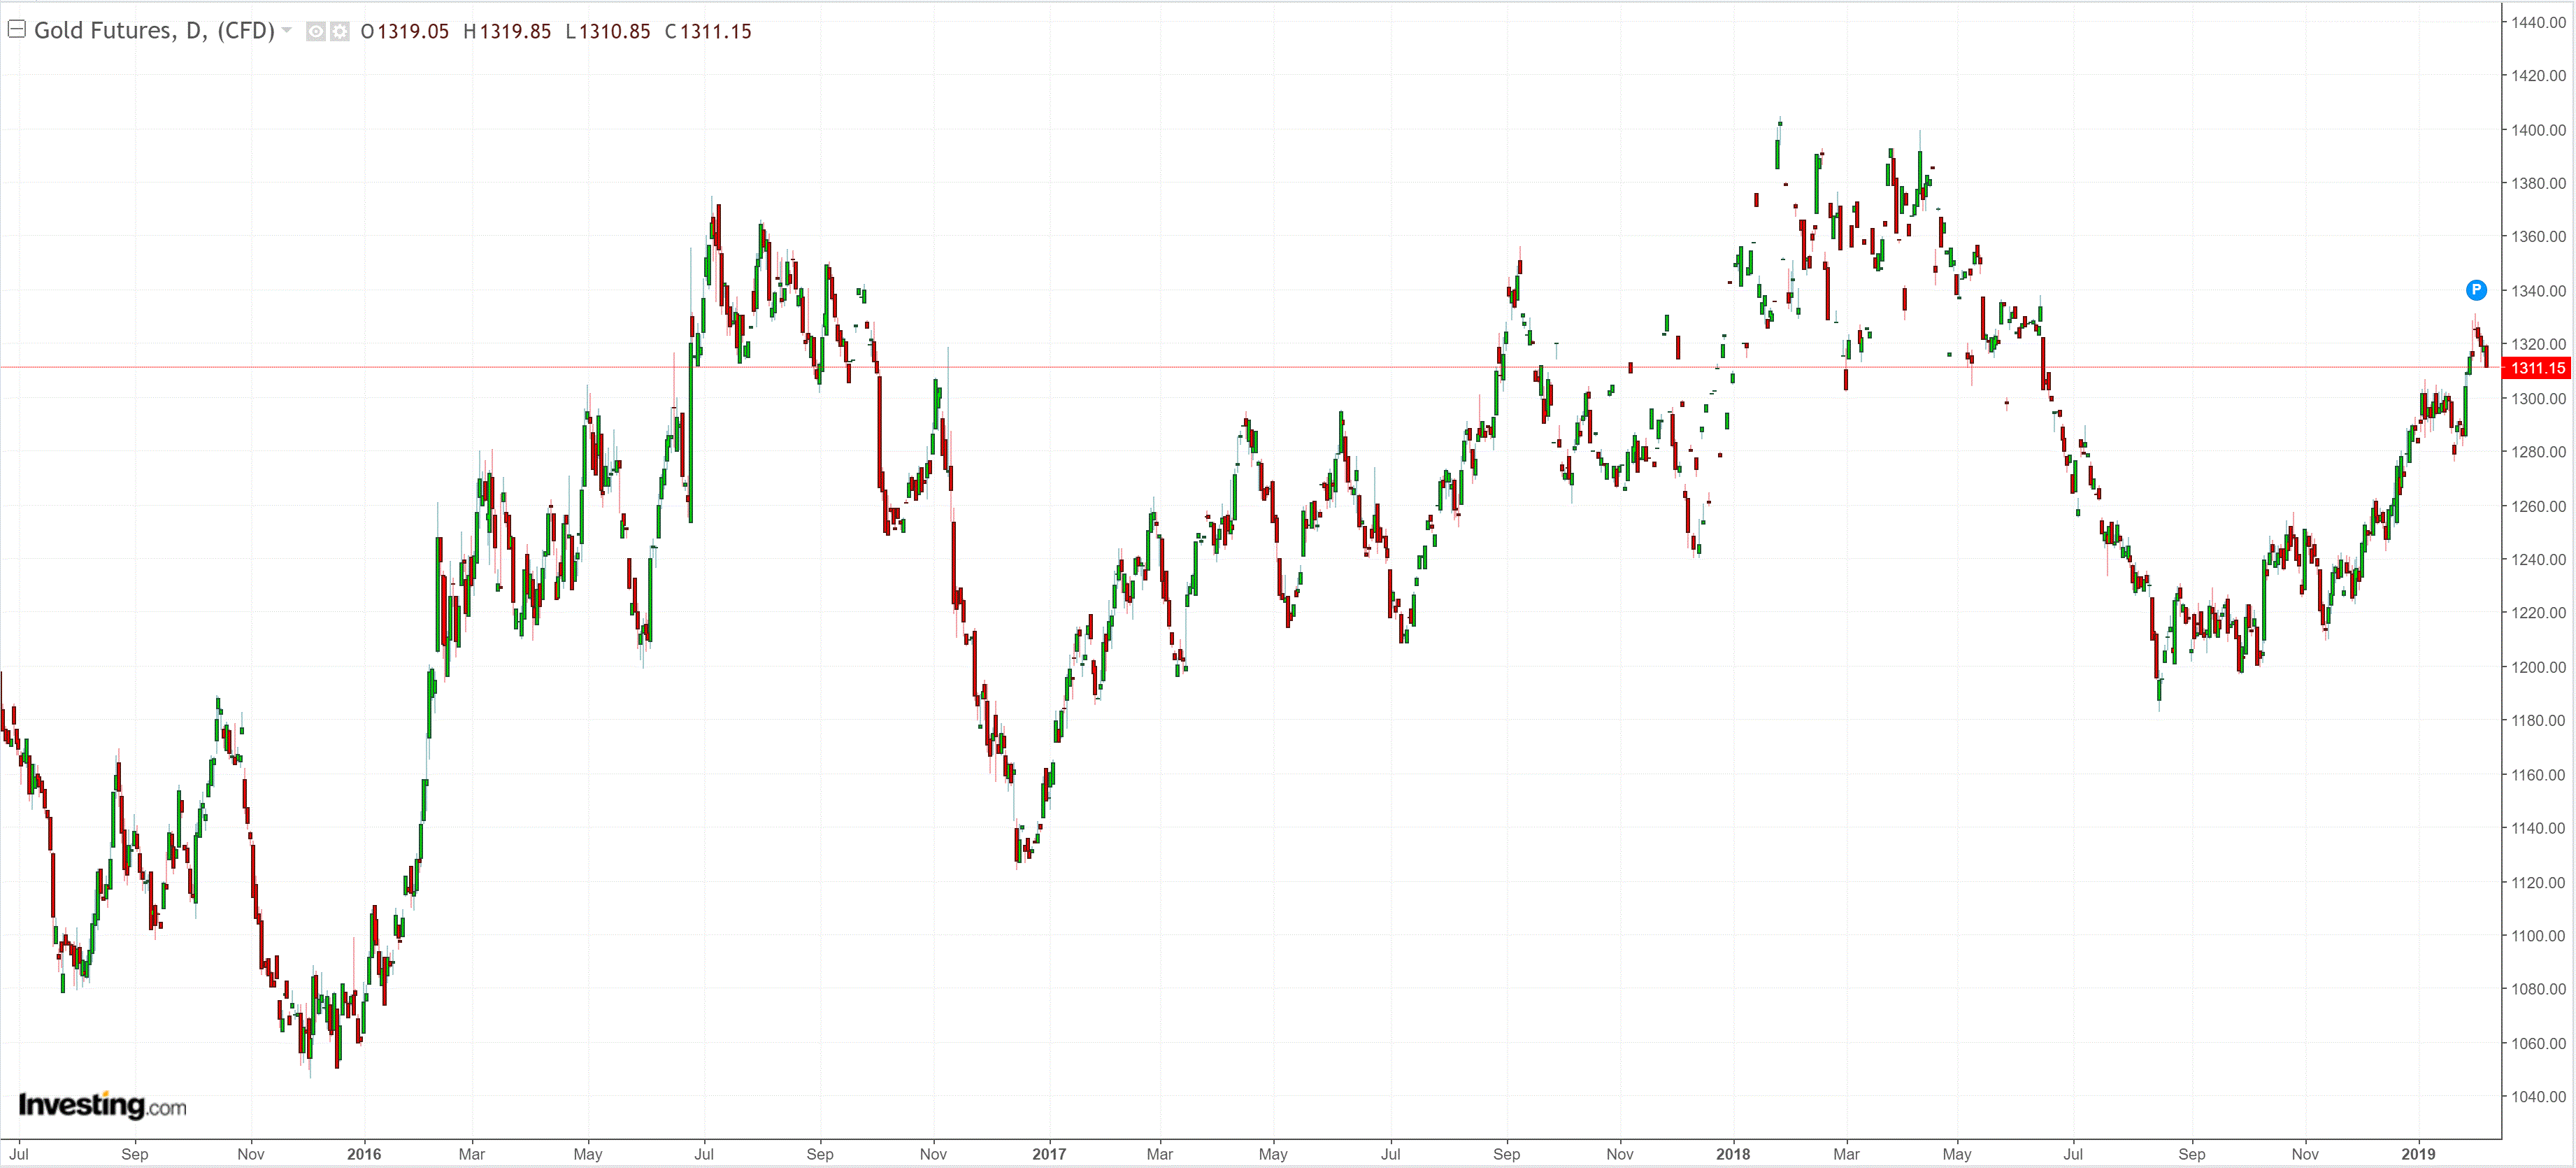Open chart settings via the gear icon
The height and width of the screenshot is (1168, 2576).
pyautogui.click(x=340, y=32)
